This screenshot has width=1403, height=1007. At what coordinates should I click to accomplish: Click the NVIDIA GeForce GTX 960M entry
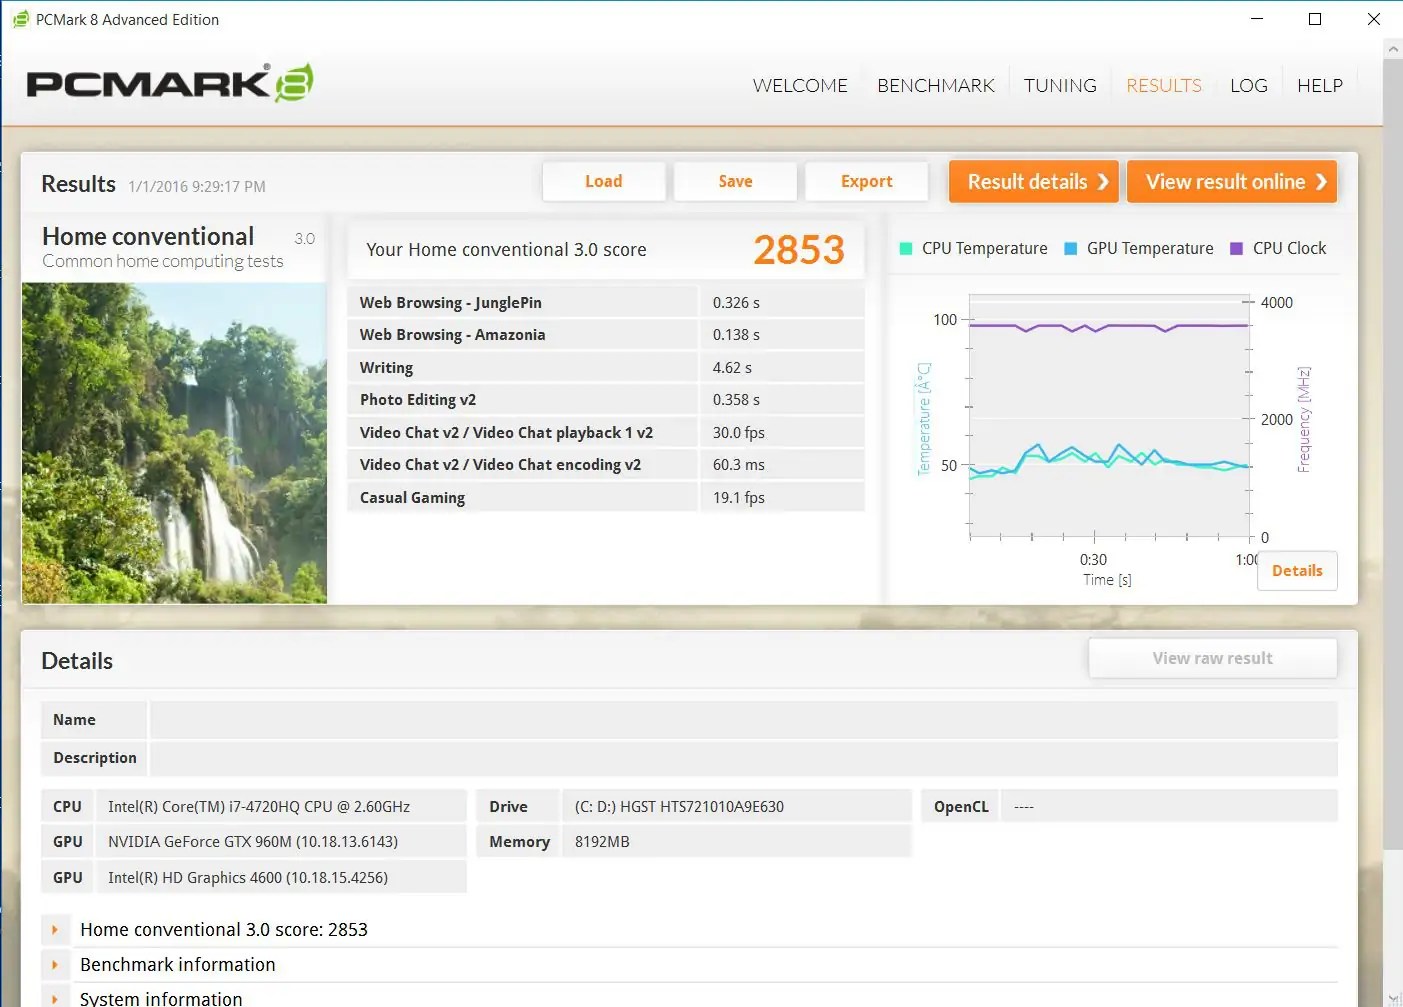253,842
